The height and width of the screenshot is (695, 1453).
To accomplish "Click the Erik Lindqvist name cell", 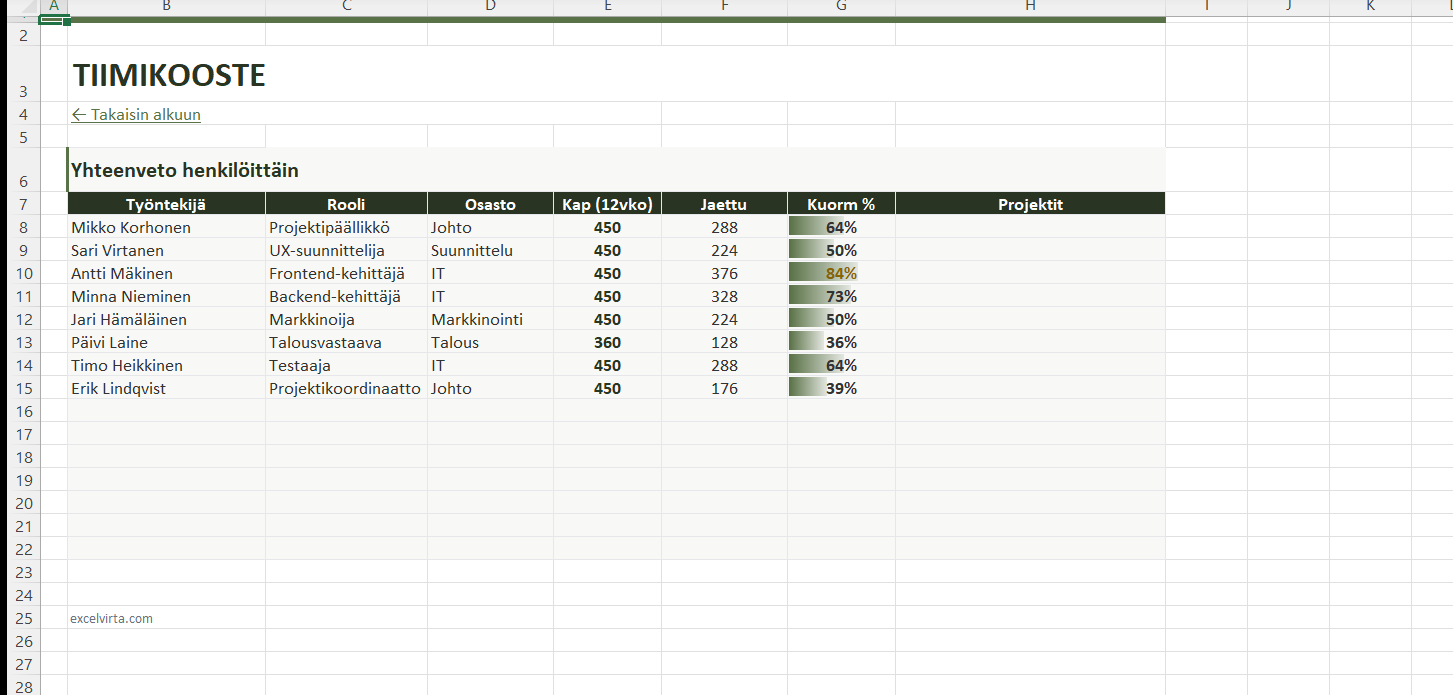I will coord(119,389).
